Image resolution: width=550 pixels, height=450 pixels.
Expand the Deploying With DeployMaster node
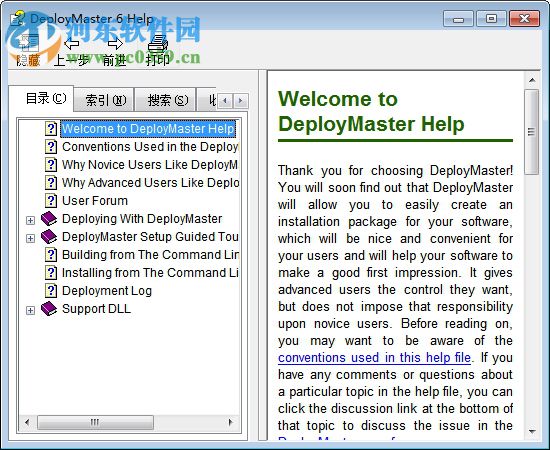(x=31, y=220)
